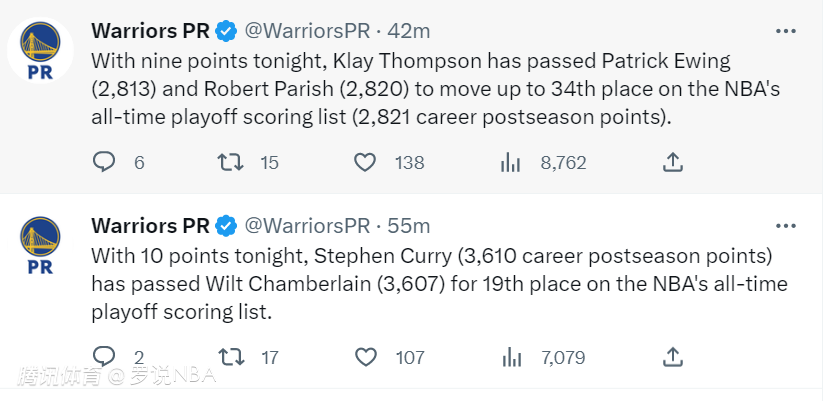Retweet the Stephen Curry tweet
The image size is (838, 401).
230,357
